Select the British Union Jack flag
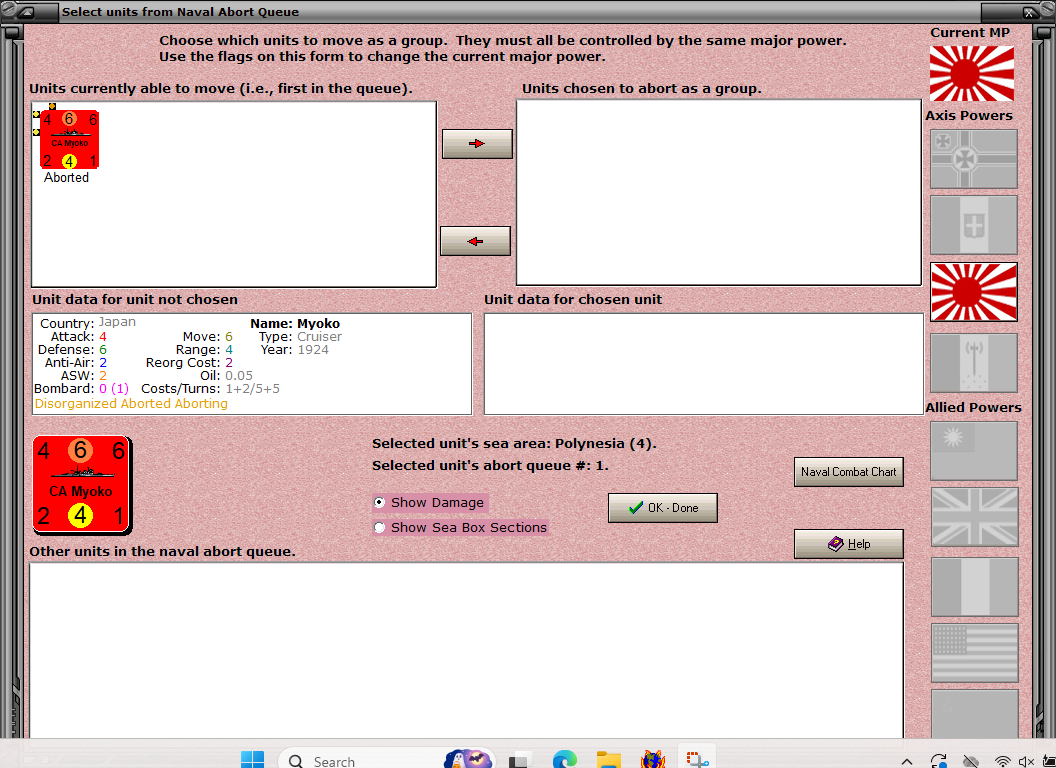 973,517
